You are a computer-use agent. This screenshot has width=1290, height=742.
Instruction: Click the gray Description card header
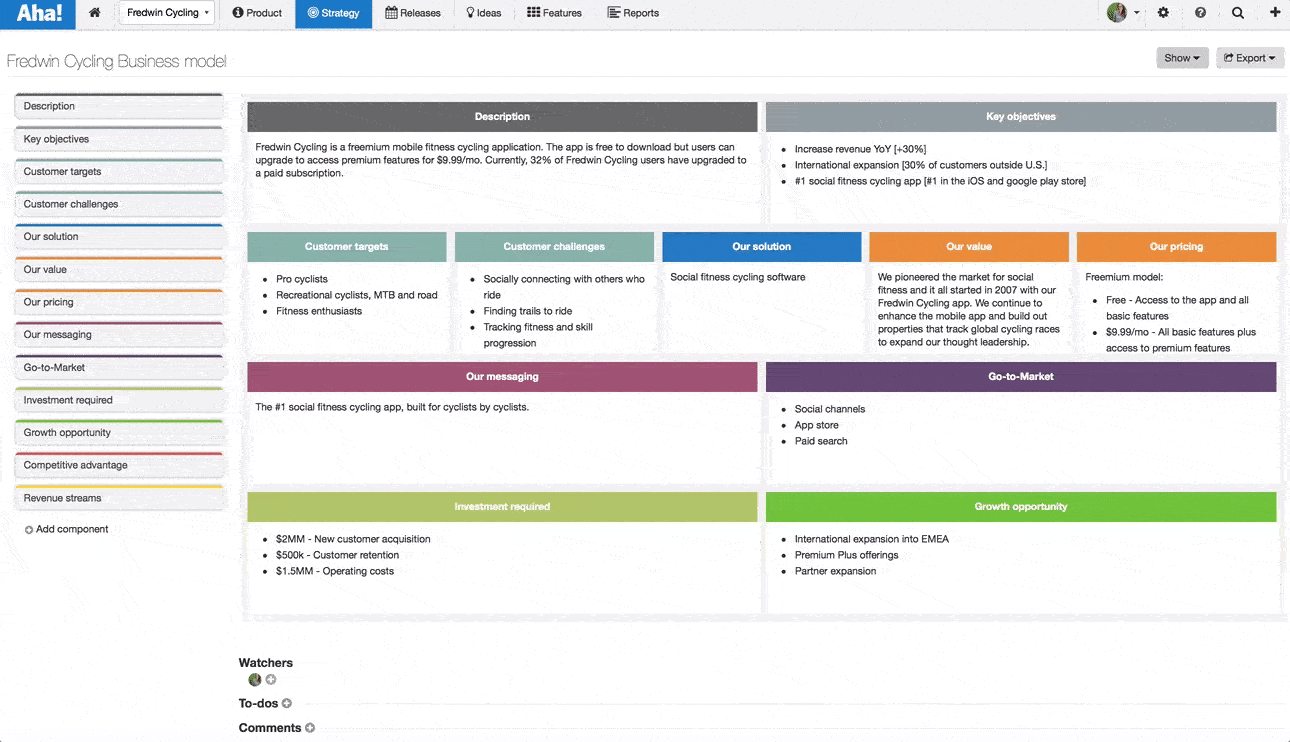502,116
